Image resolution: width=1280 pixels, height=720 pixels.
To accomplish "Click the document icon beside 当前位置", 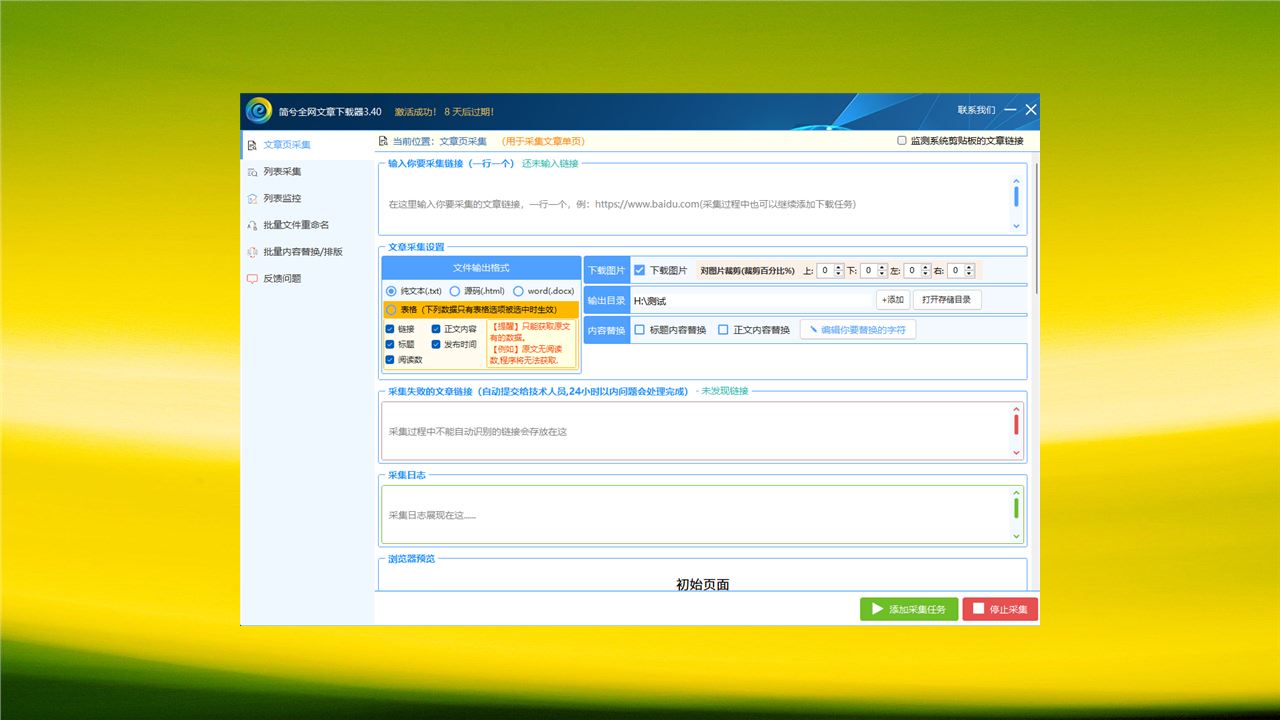I will 383,142.
